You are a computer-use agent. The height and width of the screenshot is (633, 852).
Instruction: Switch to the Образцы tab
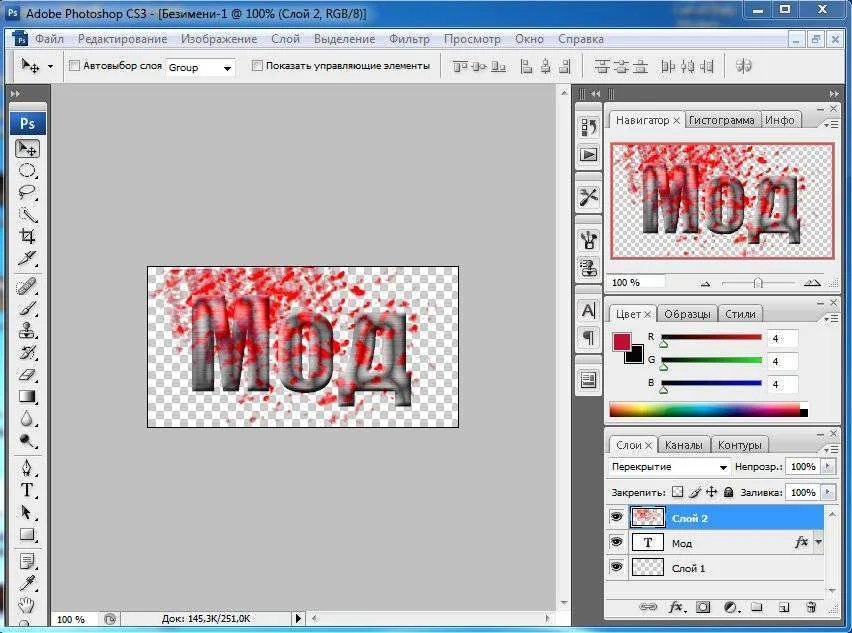tap(687, 314)
